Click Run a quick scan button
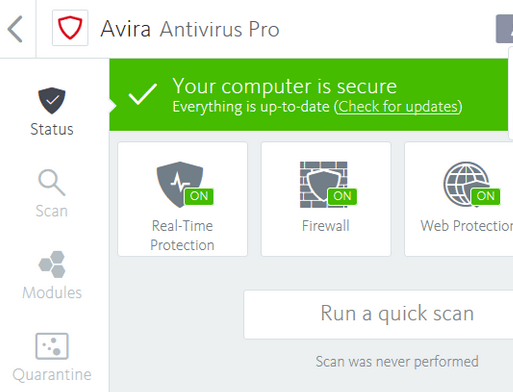513x392 pixels. [x=378, y=314]
